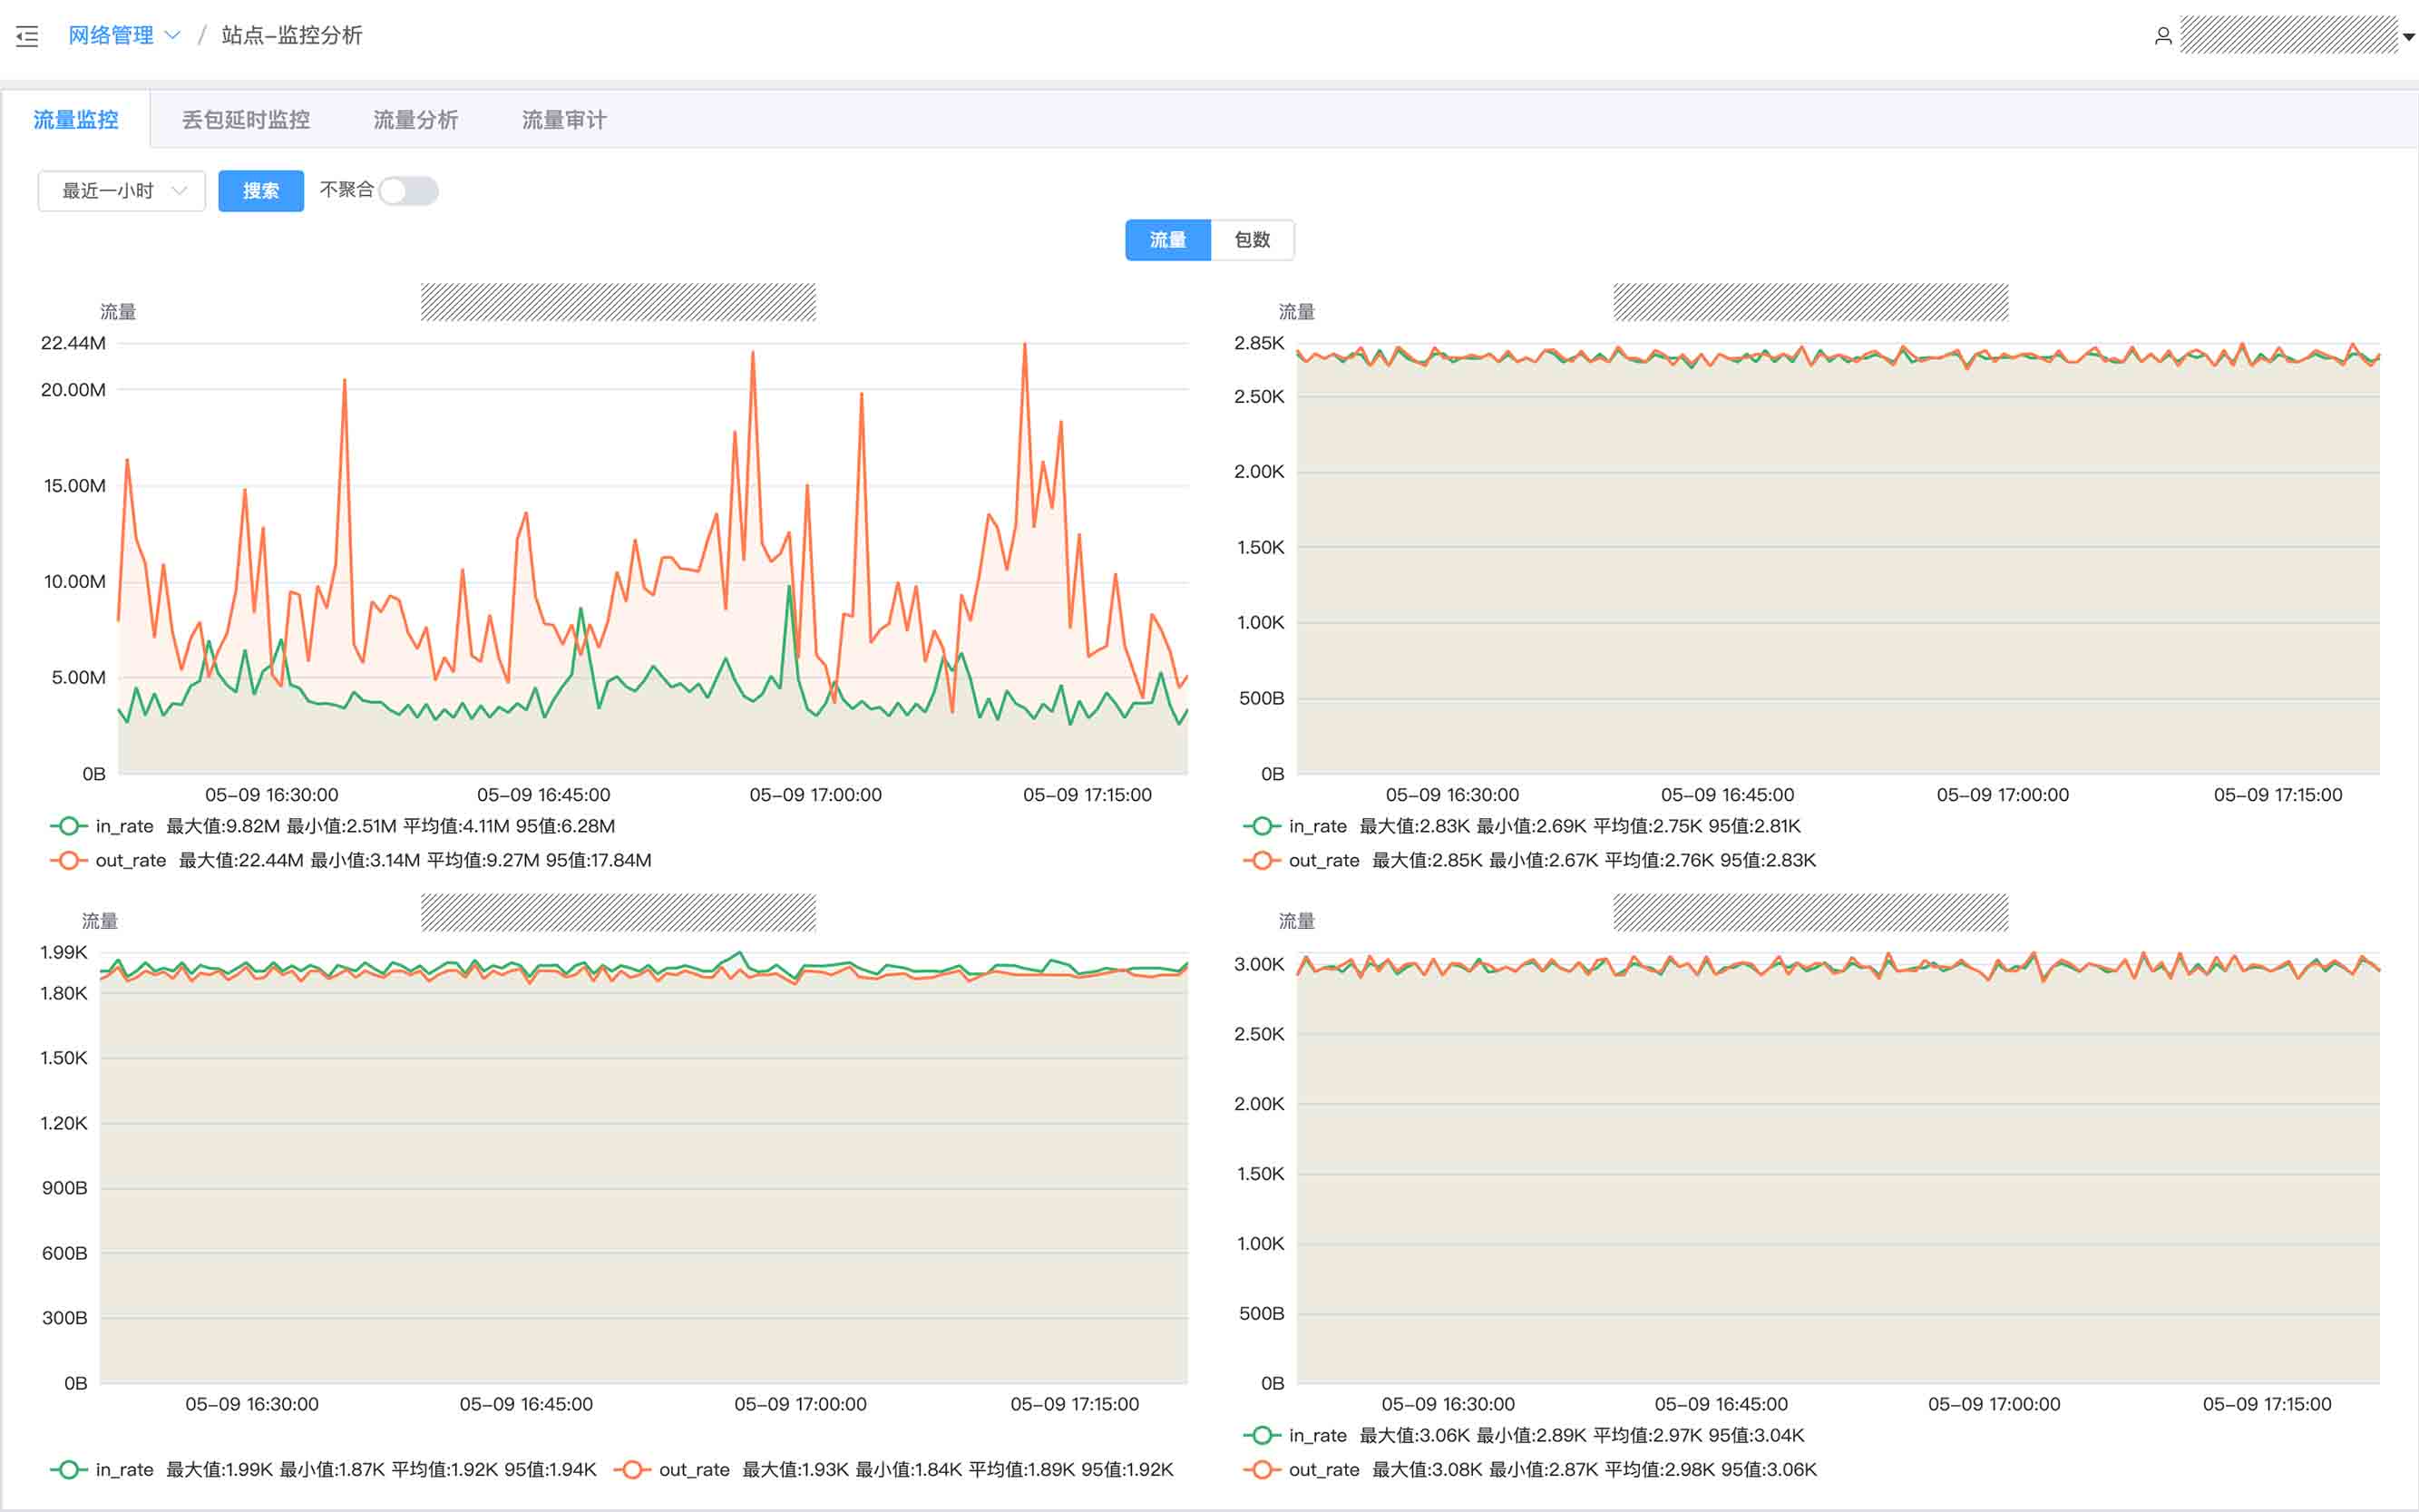Viewport: 2419px width, 1512px height.
Task: Select the 流量 view button
Action: point(1167,240)
